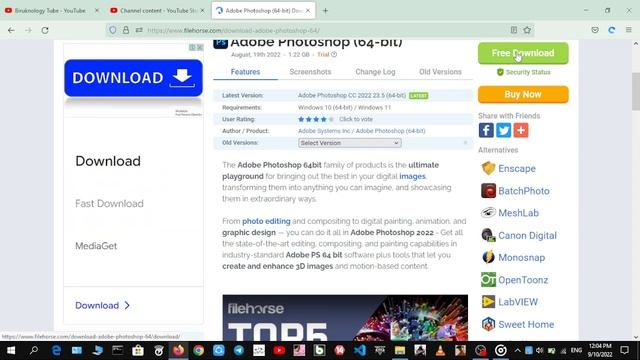Open Telegram from the taskbar

click(x=239, y=350)
